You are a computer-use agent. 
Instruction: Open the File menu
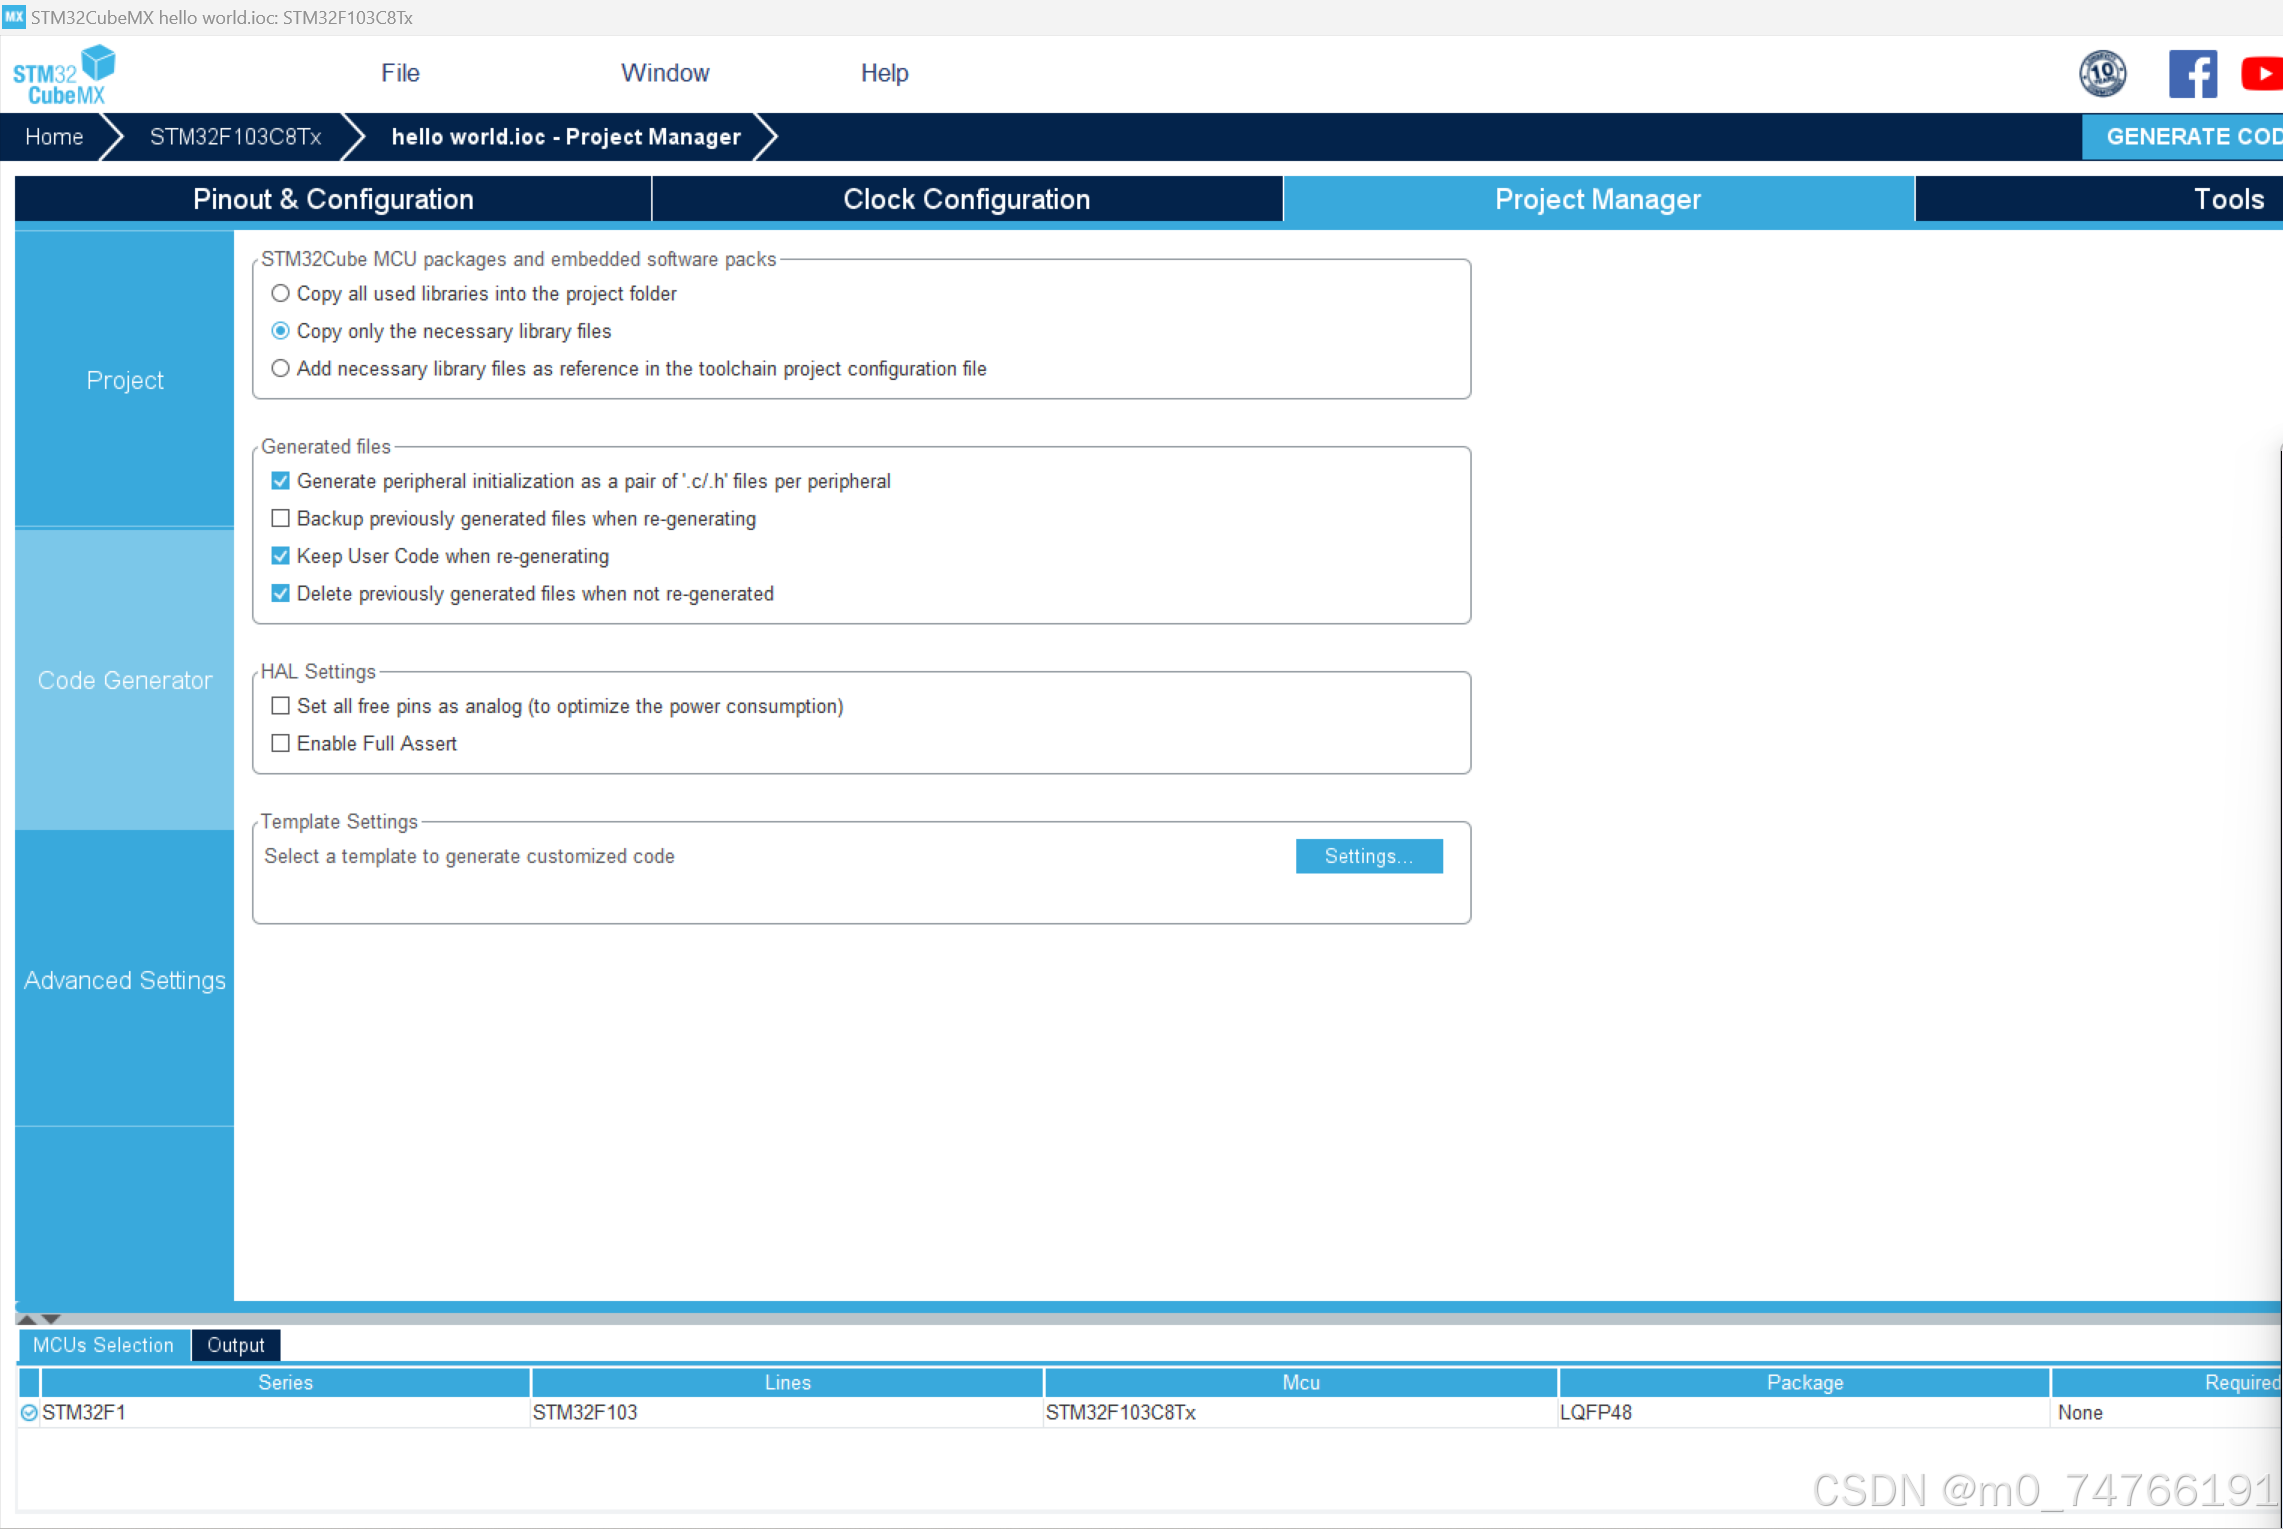point(400,73)
